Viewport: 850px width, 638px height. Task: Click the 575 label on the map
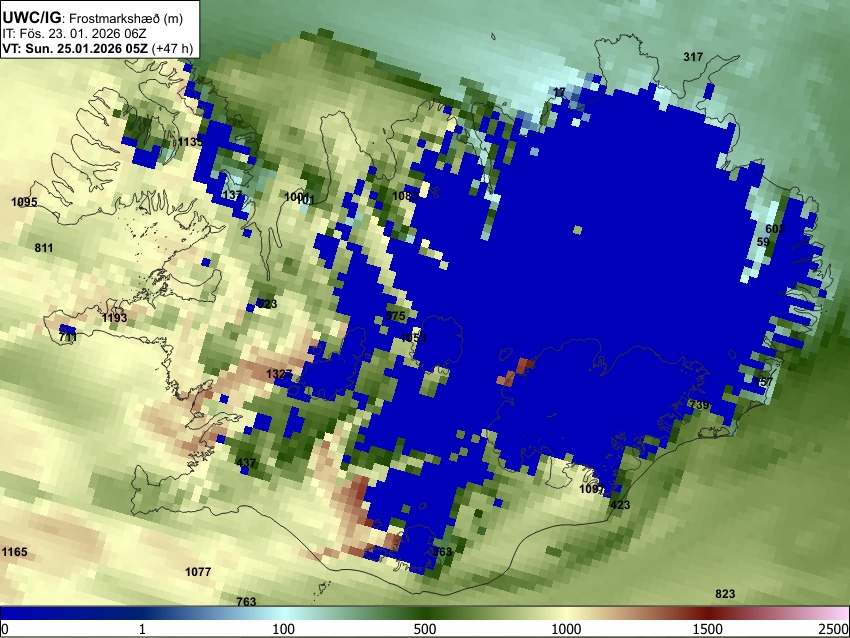point(395,316)
